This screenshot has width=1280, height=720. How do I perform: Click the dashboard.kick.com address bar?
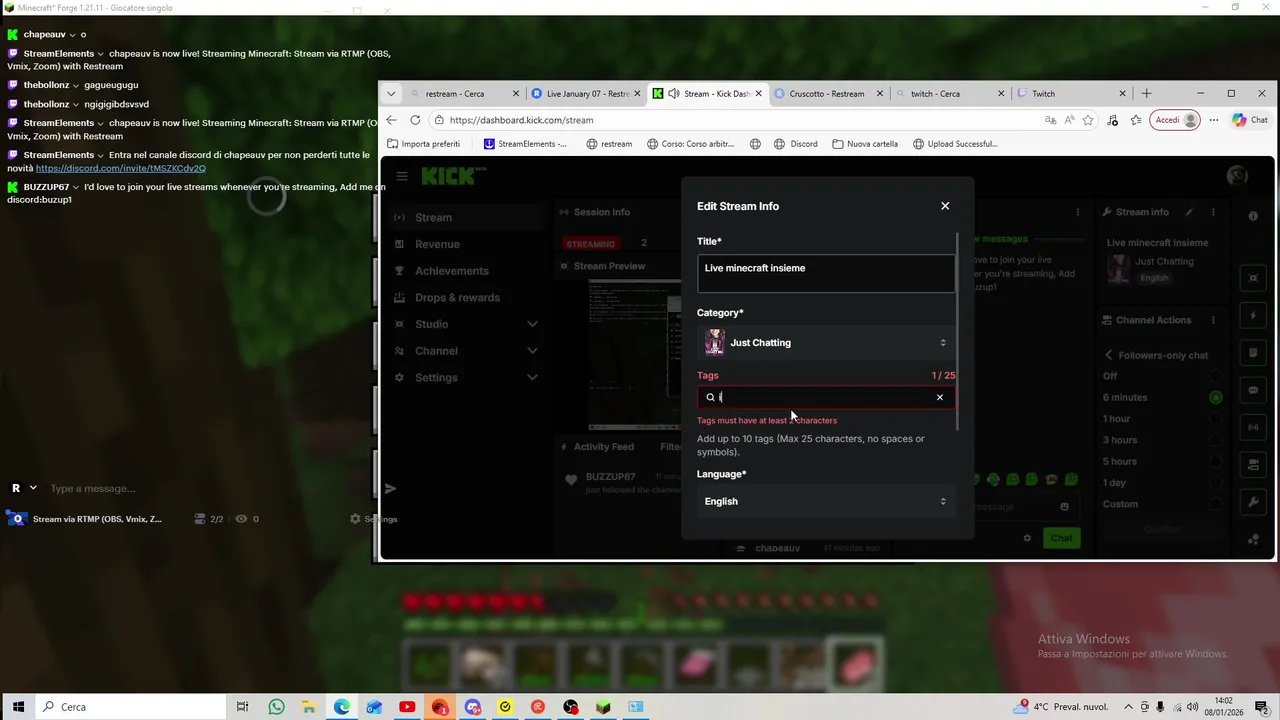point(735,120)
